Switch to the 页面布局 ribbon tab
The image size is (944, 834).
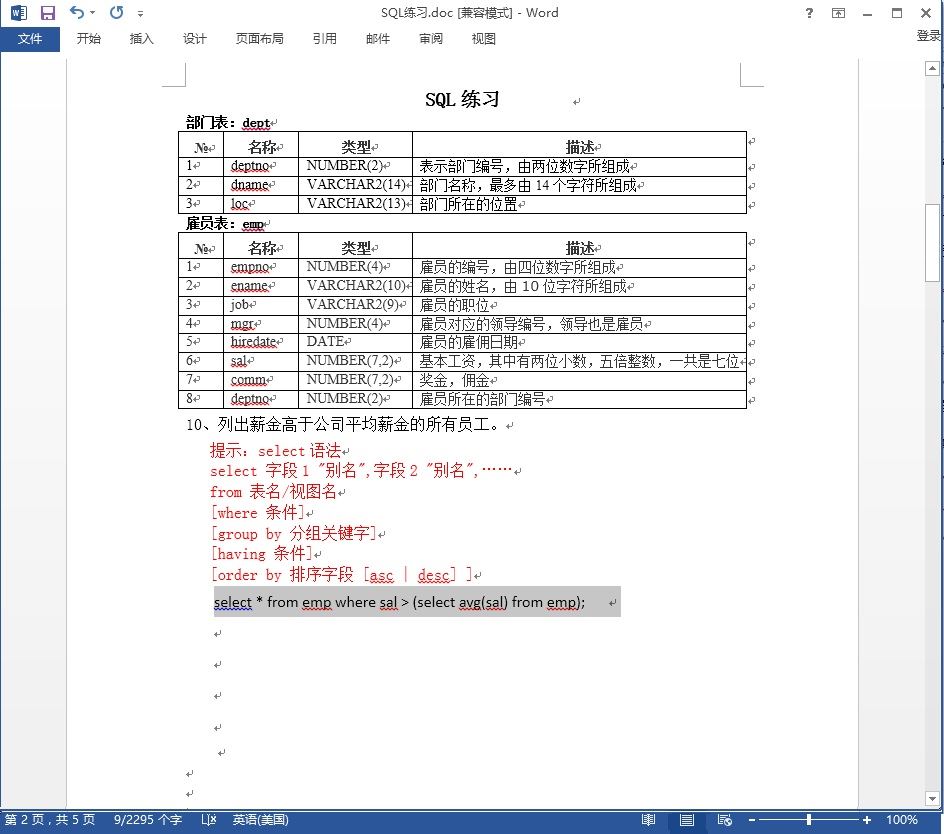click(259, 39)
